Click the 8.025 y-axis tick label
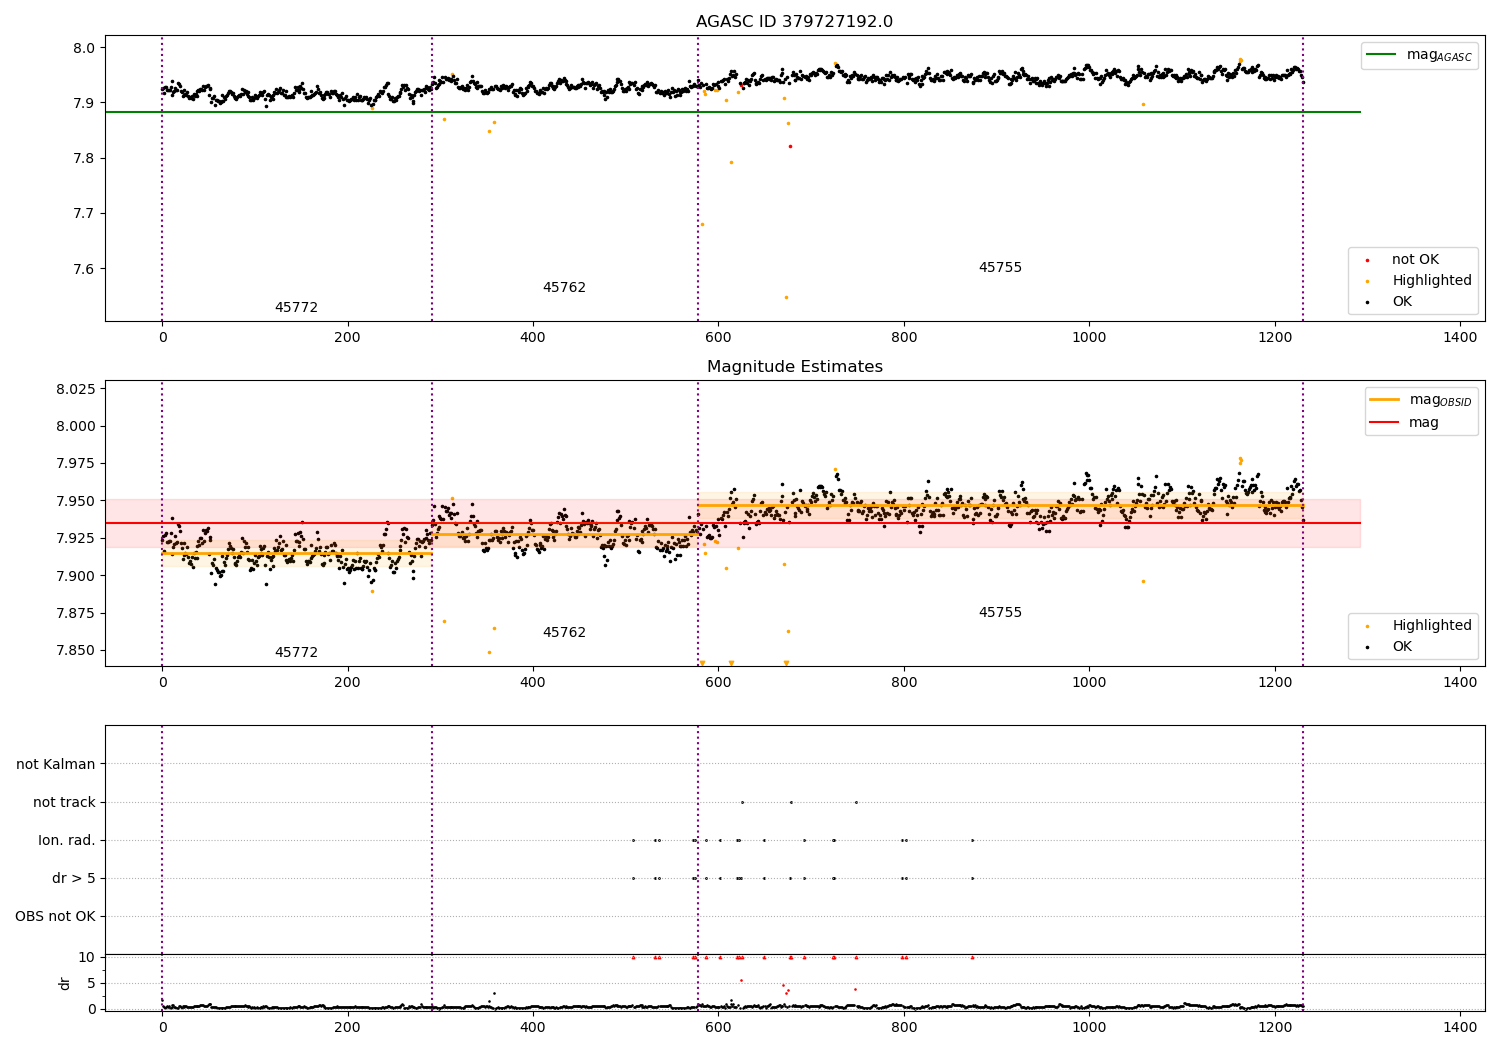Screen dimensions: 1500x1050 pyautogui.click(x=76, y=389)
